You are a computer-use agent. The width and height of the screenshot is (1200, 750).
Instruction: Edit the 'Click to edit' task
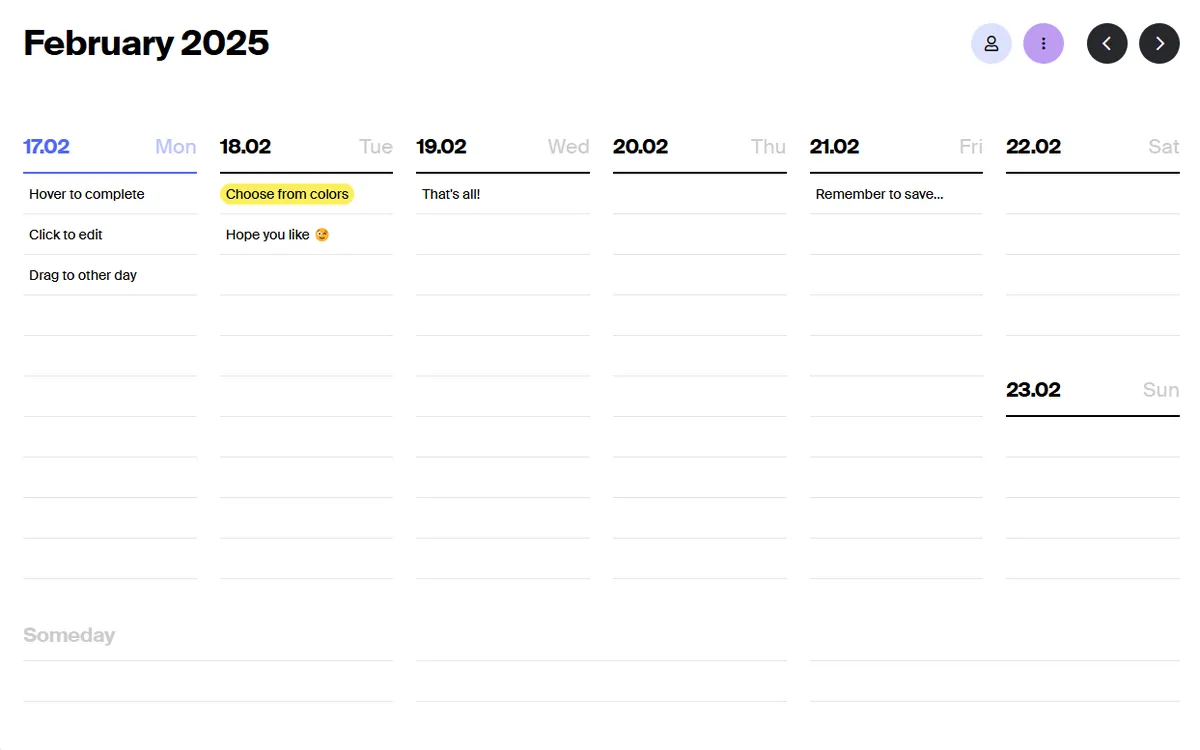[x=66, y=235]
